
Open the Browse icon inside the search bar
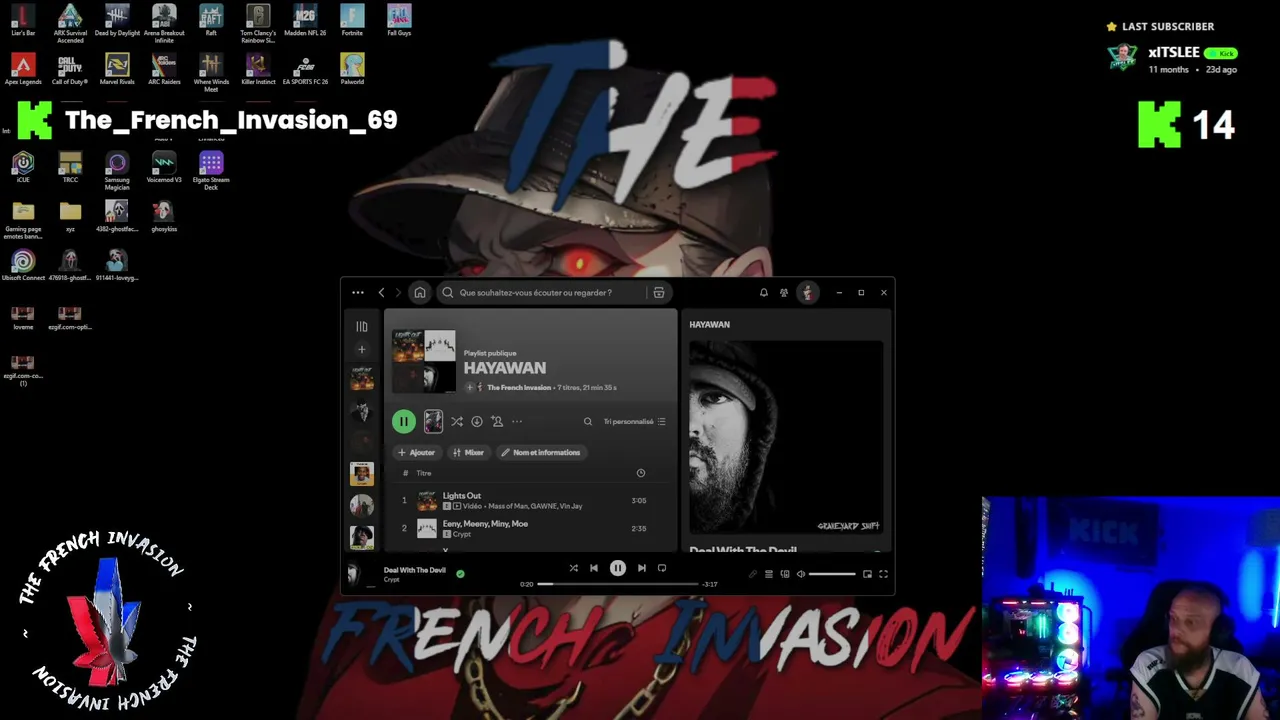[x=658, y=293]
